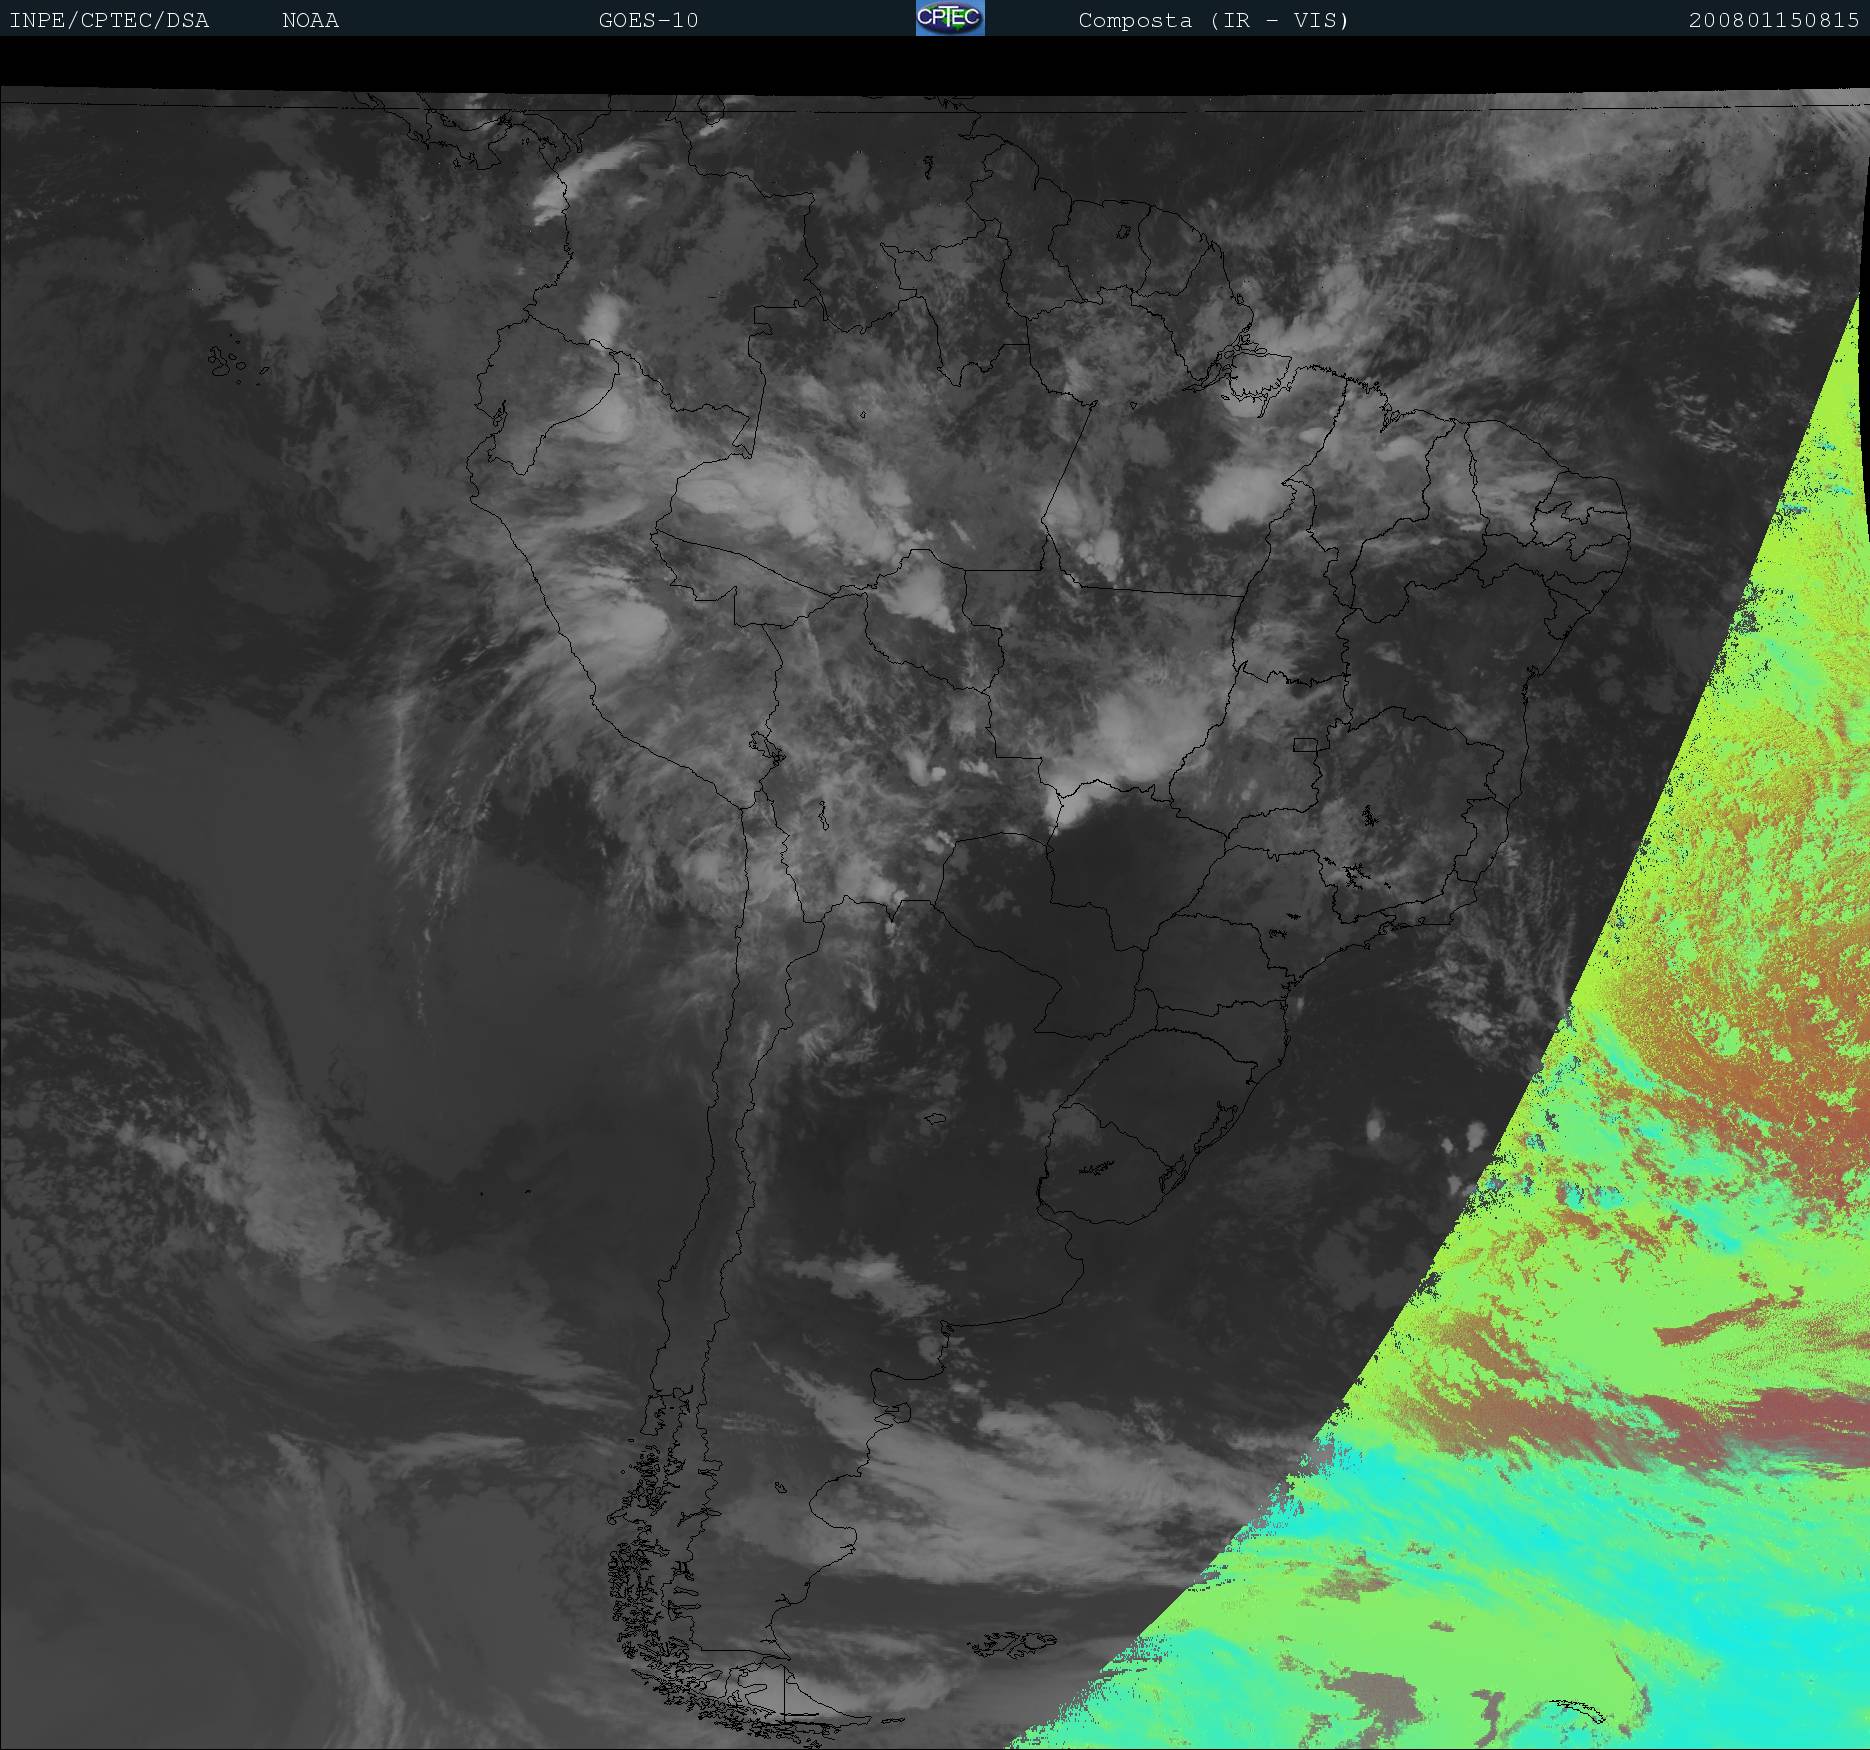The height and width of the screenshot is (1750, 1870).
Task: Click the NOAA label in the header
Action: [x=310, y=20]
